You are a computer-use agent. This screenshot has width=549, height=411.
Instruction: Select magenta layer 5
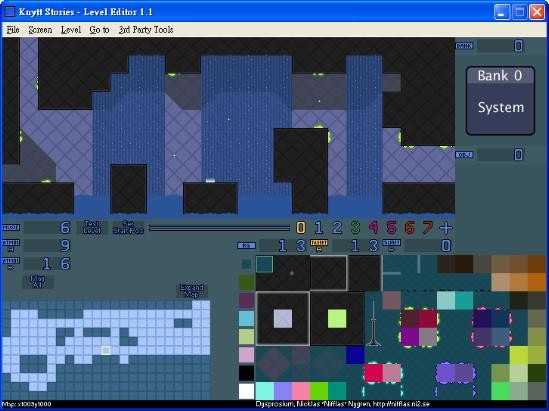(391, 228)
